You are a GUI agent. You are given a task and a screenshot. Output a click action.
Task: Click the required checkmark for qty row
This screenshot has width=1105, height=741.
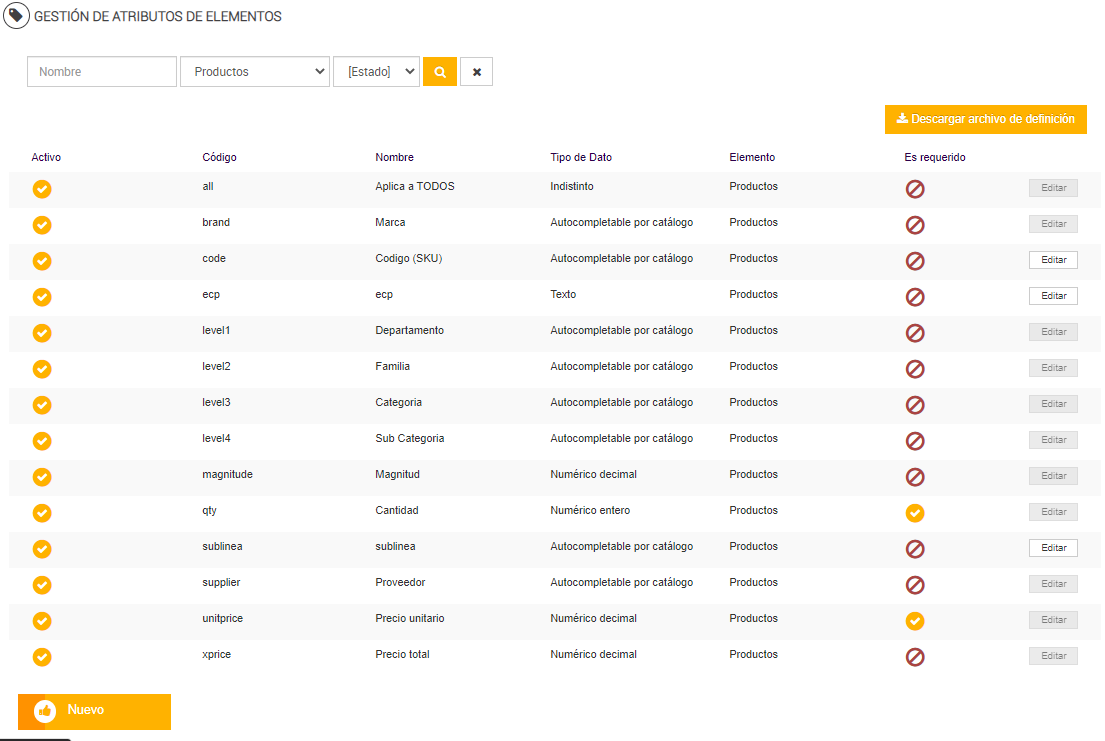click(915, 513)
